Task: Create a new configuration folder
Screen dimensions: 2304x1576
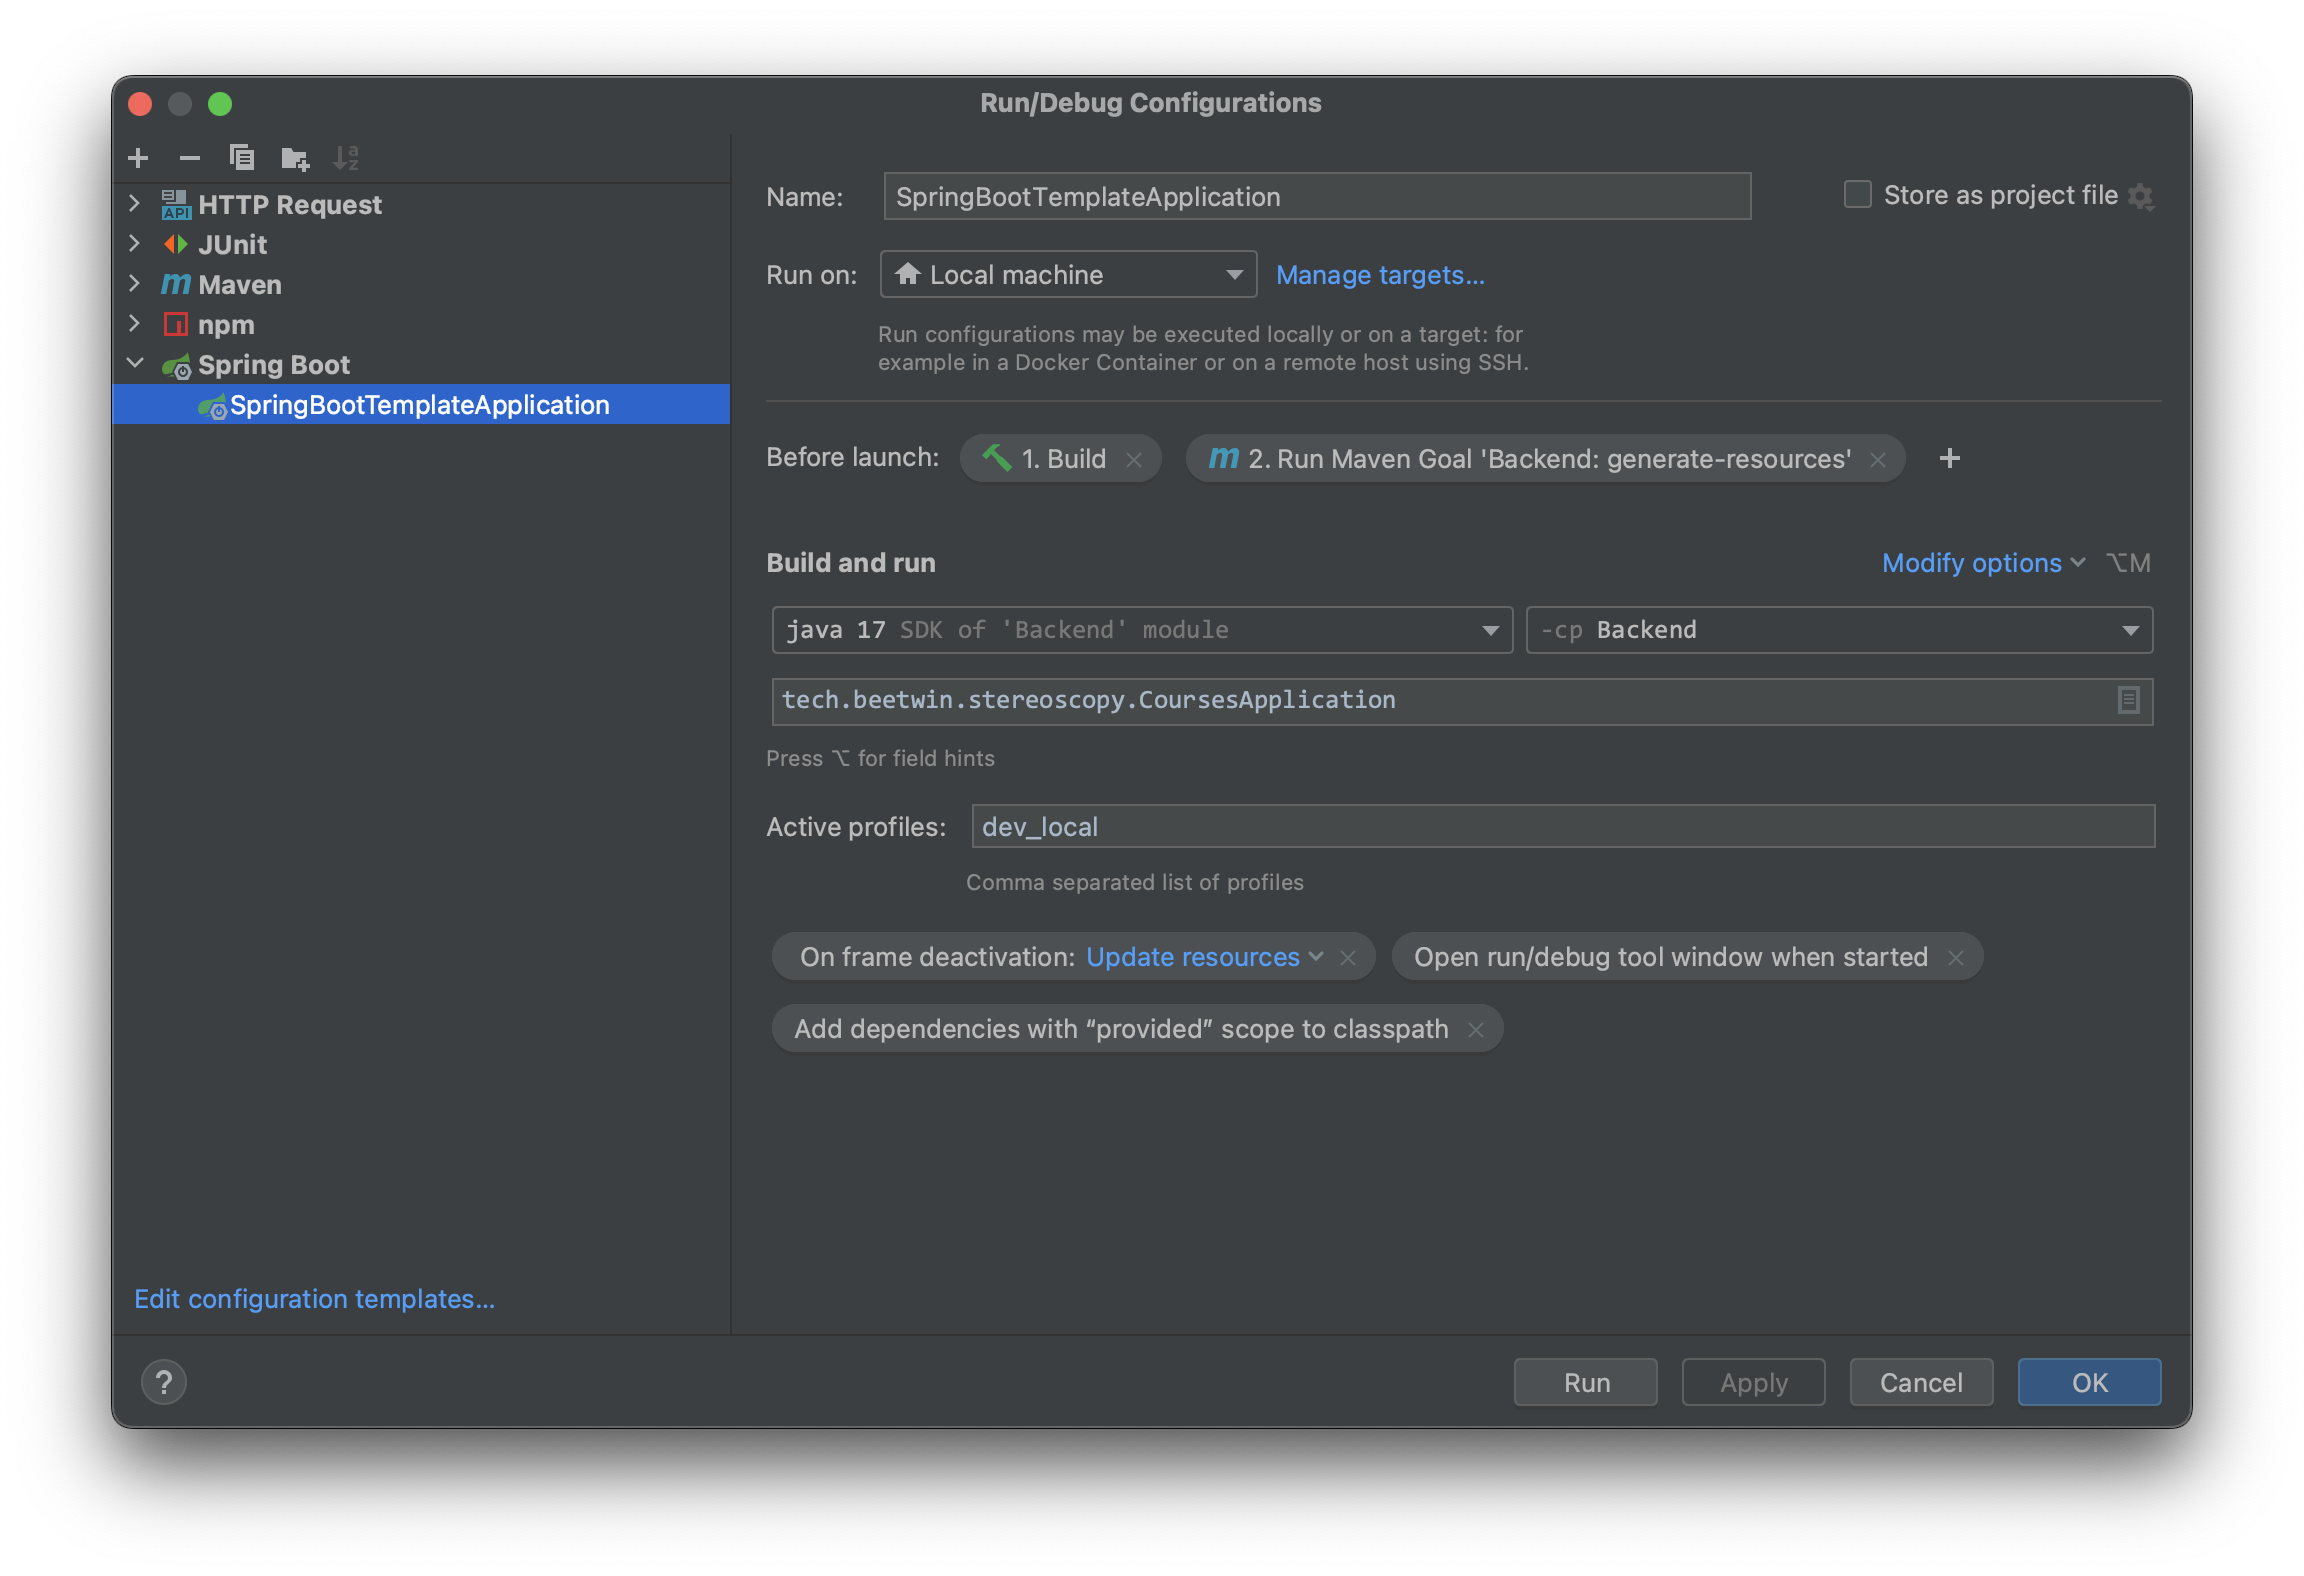Action: click(x=295, y=158)
